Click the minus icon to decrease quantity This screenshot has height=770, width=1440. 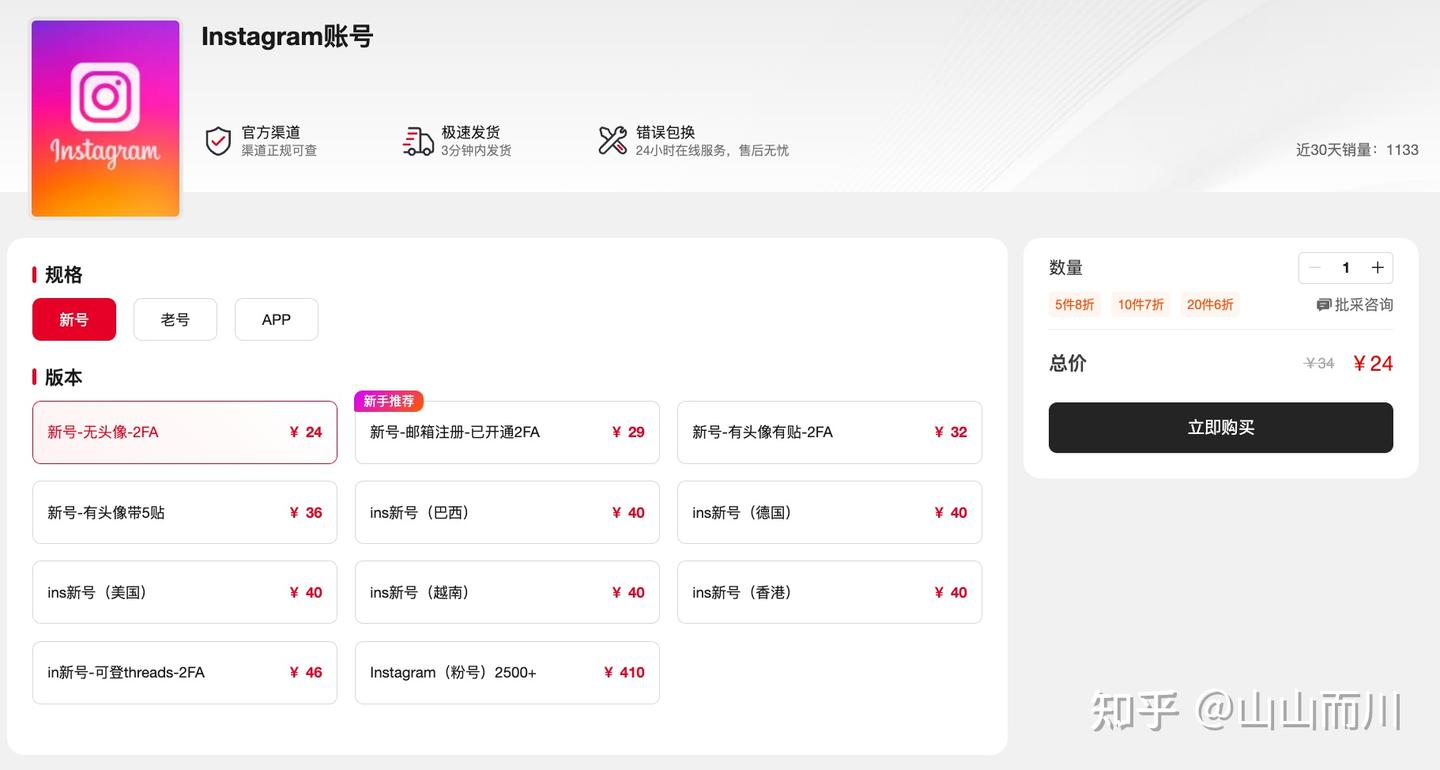pos(1314,267)
